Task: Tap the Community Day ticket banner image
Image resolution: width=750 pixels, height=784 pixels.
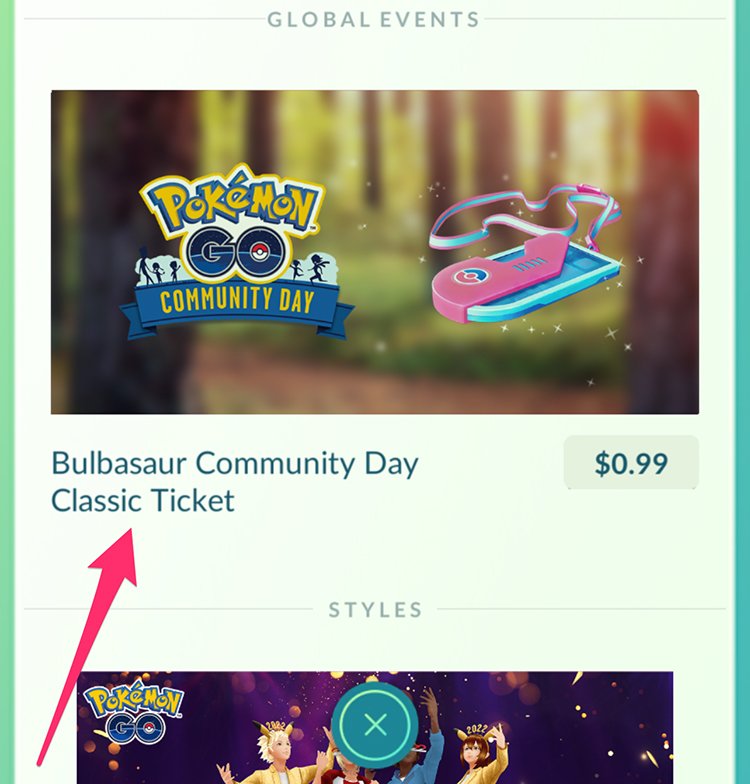Action: coord(375,252)
